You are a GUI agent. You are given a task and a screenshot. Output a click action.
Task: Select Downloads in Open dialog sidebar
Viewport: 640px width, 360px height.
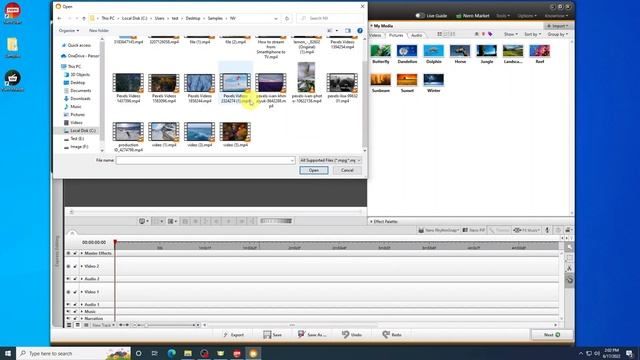(80, 98)
